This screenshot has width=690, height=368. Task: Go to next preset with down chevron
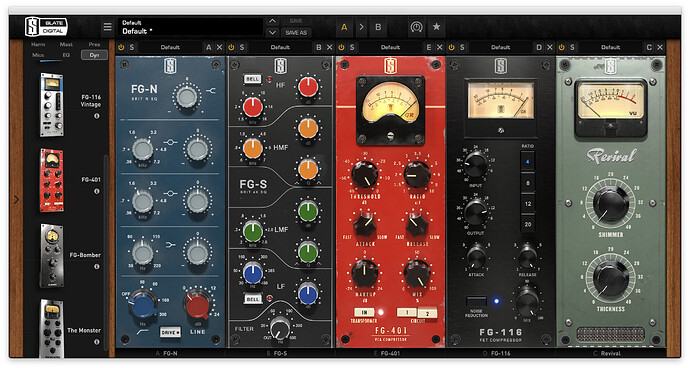click(272, 33)
